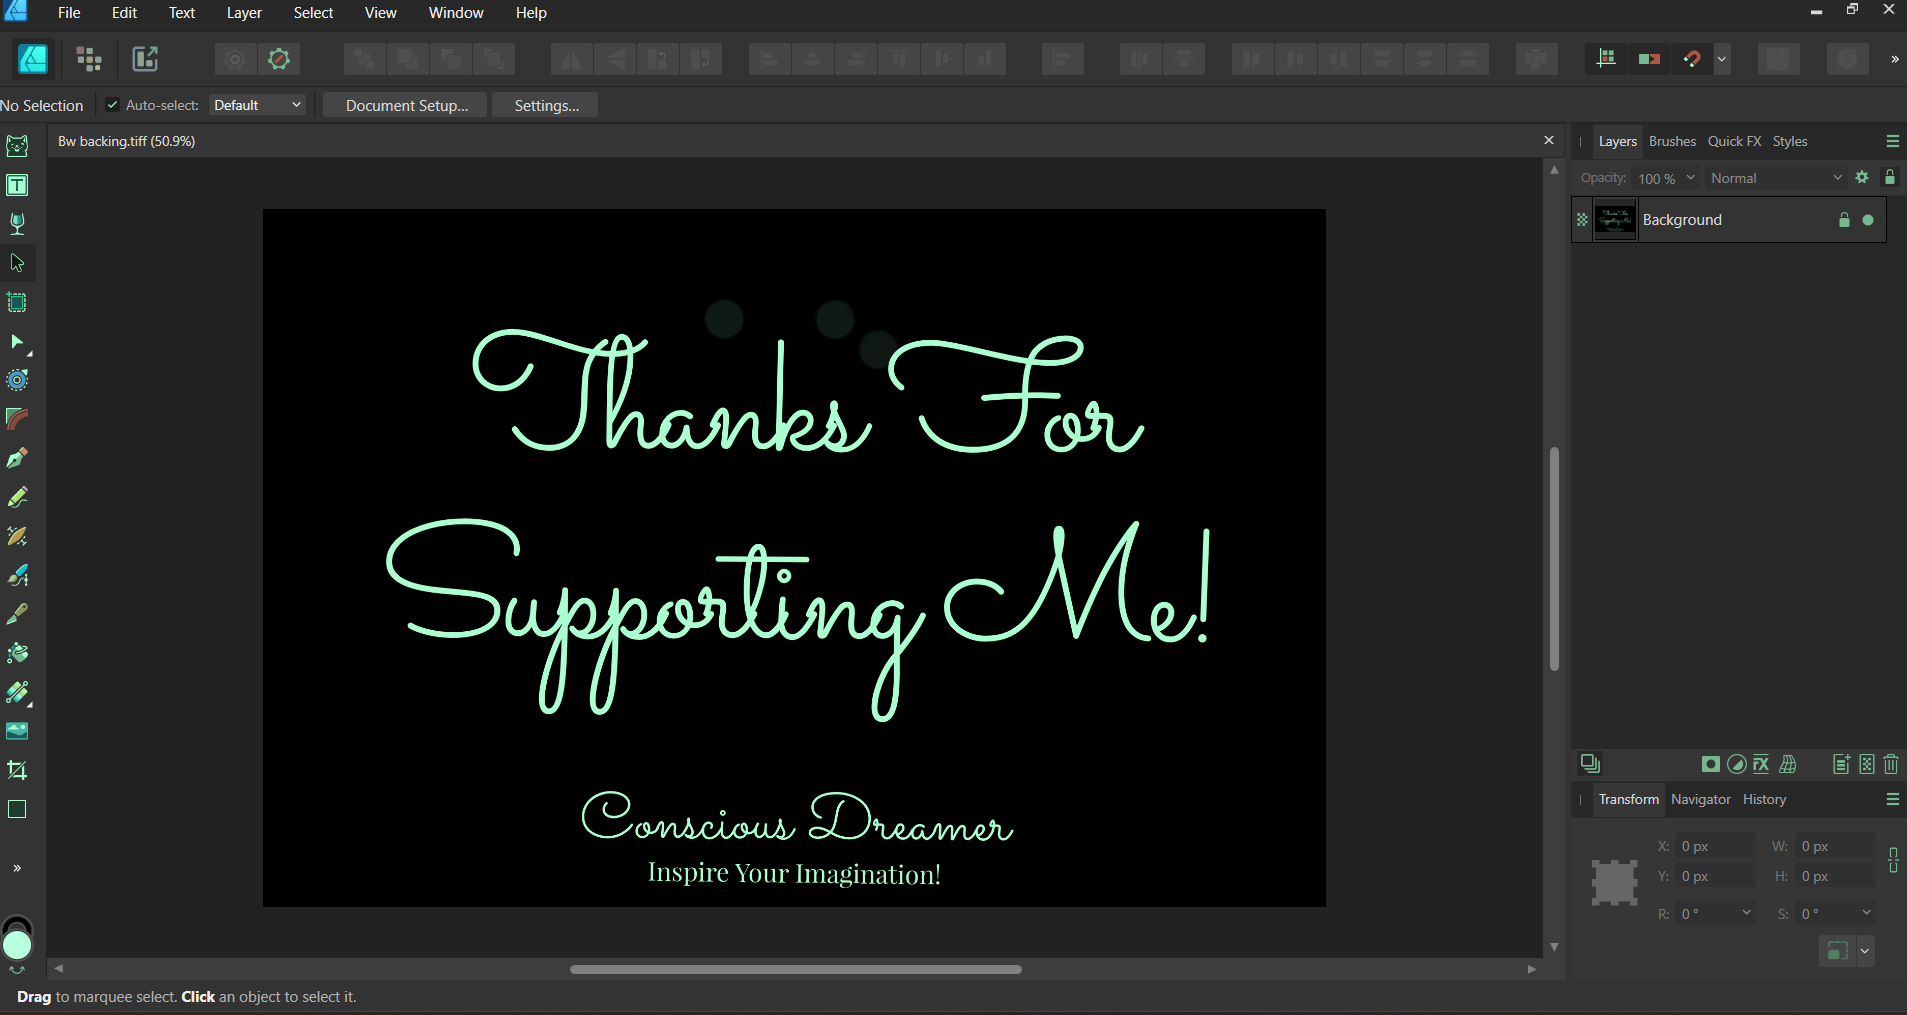Viewport: 1907px width, 1015px height.
Task: Click the revert defaults gear icon
Action: tap(279, 59)
